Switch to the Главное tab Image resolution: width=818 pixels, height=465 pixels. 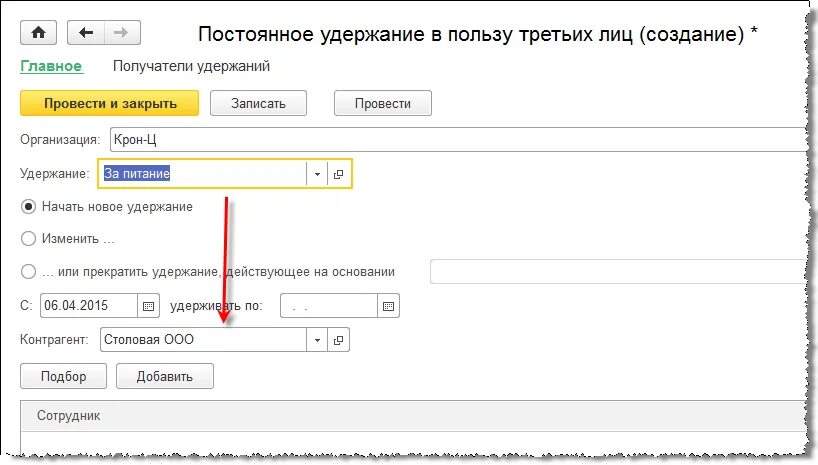51,66
